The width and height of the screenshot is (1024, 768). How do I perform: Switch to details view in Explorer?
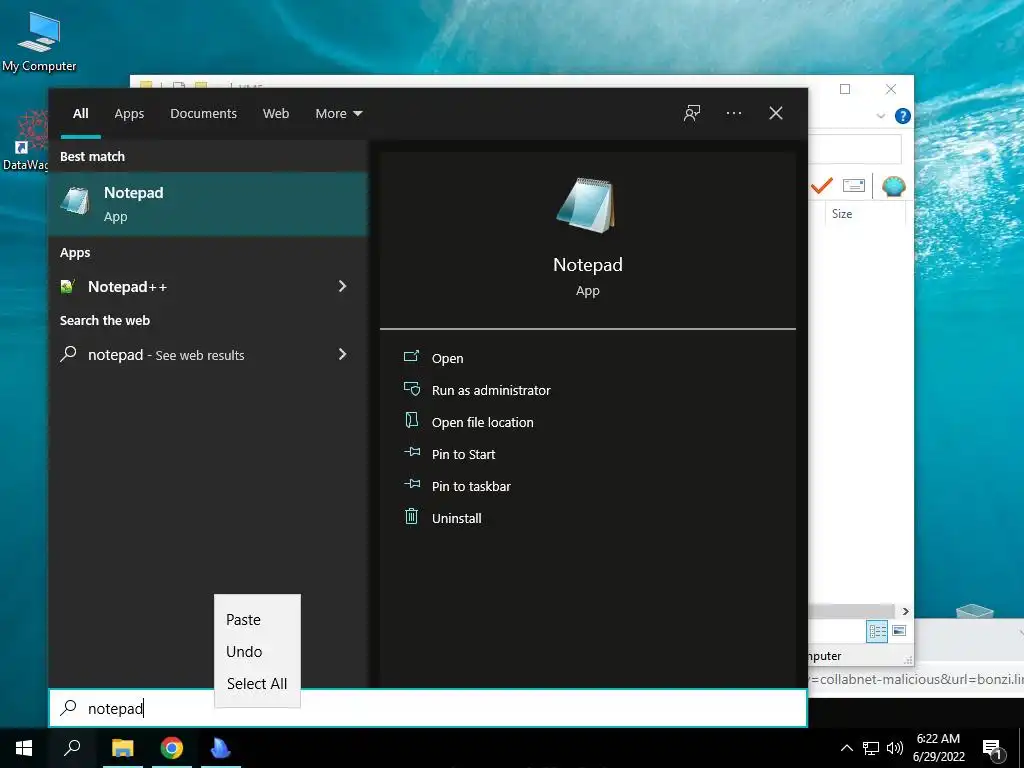[x=877, y=631]
